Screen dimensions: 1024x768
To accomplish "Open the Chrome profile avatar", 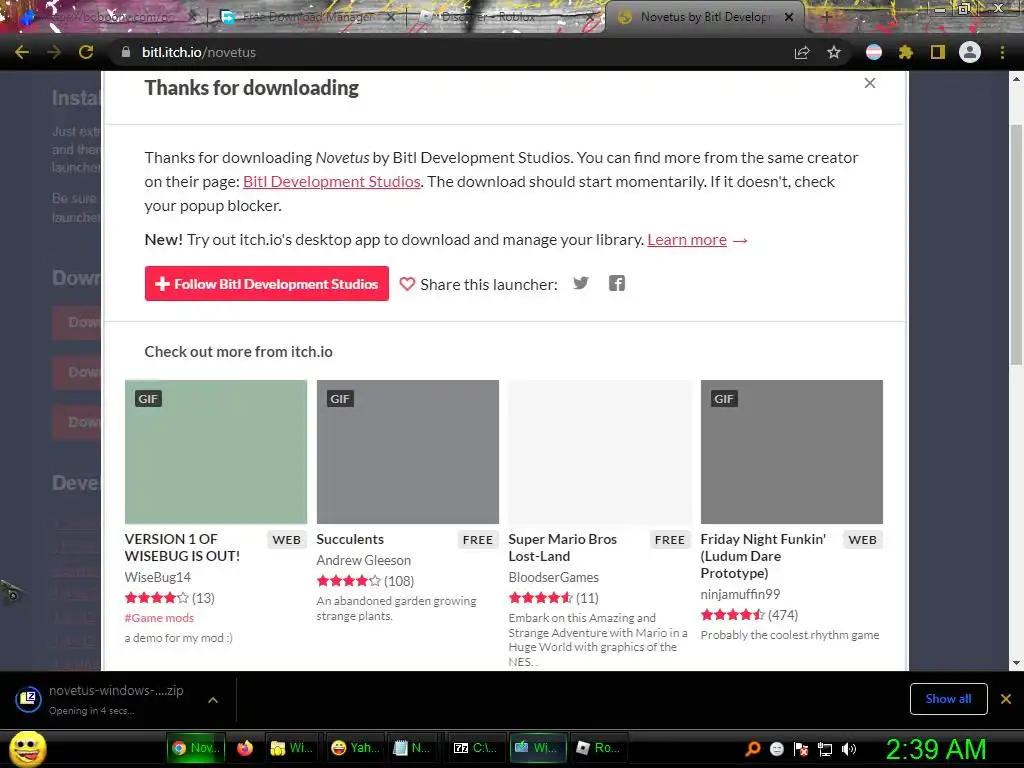I will point(970,52).
